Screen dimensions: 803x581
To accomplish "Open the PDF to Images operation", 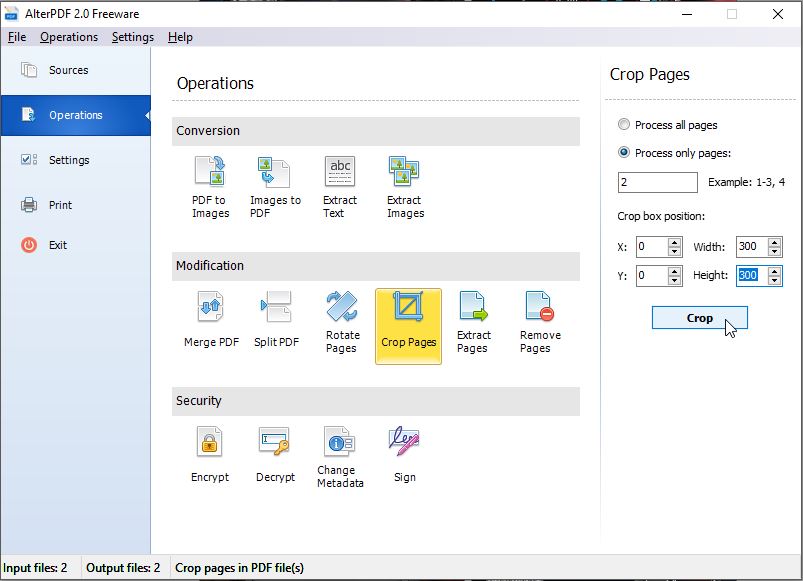I will [x=210, y=187].
